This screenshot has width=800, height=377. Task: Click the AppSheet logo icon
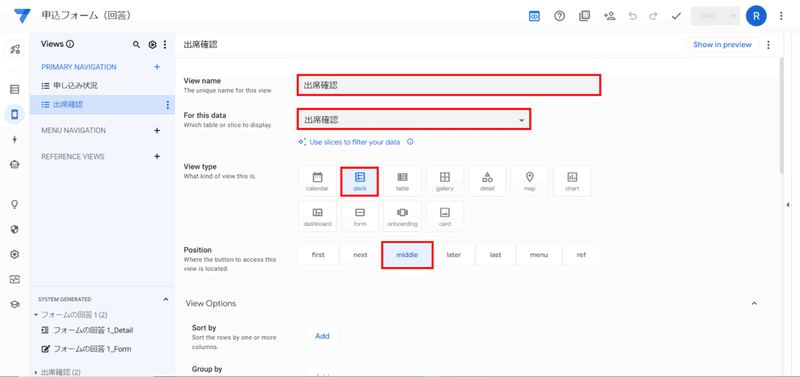pyautogui.click(x=21, y=16)
